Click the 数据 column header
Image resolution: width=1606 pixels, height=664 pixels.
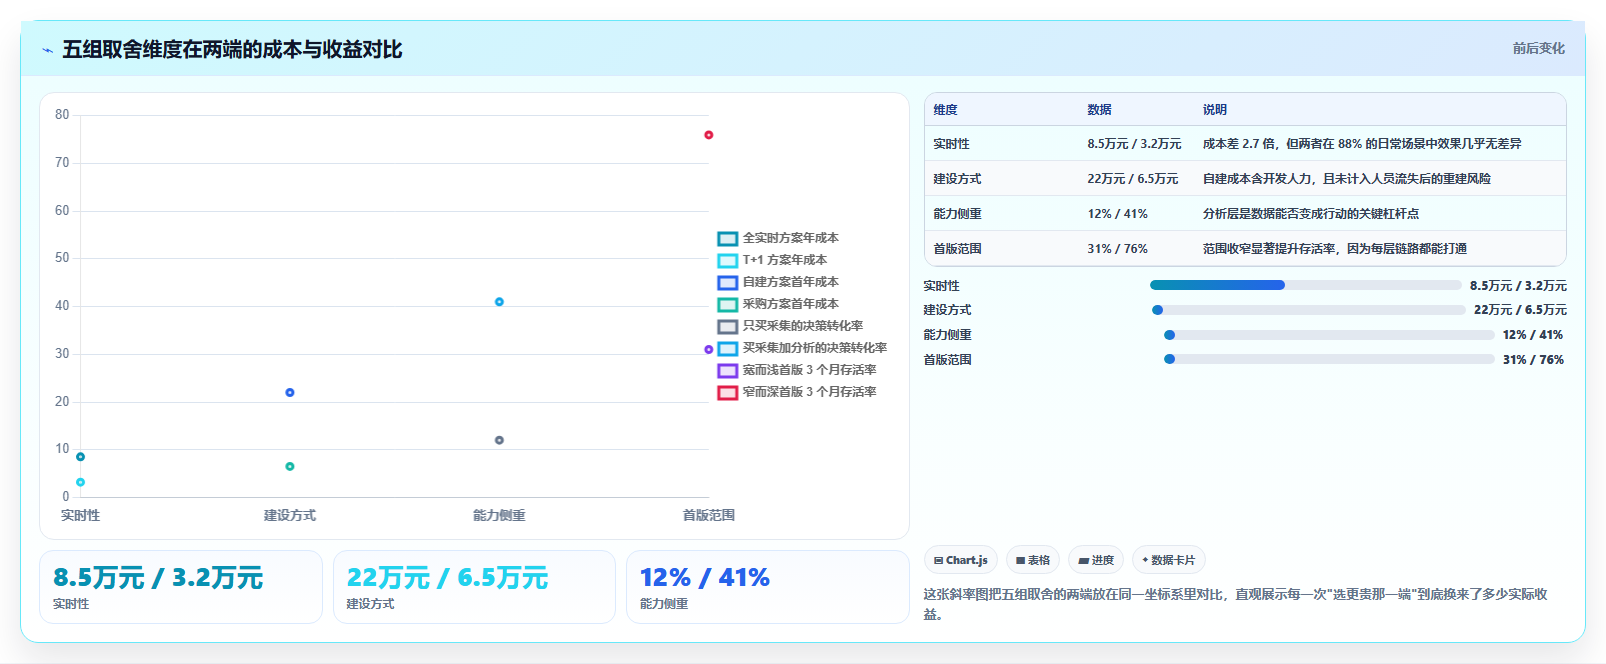1099,110
